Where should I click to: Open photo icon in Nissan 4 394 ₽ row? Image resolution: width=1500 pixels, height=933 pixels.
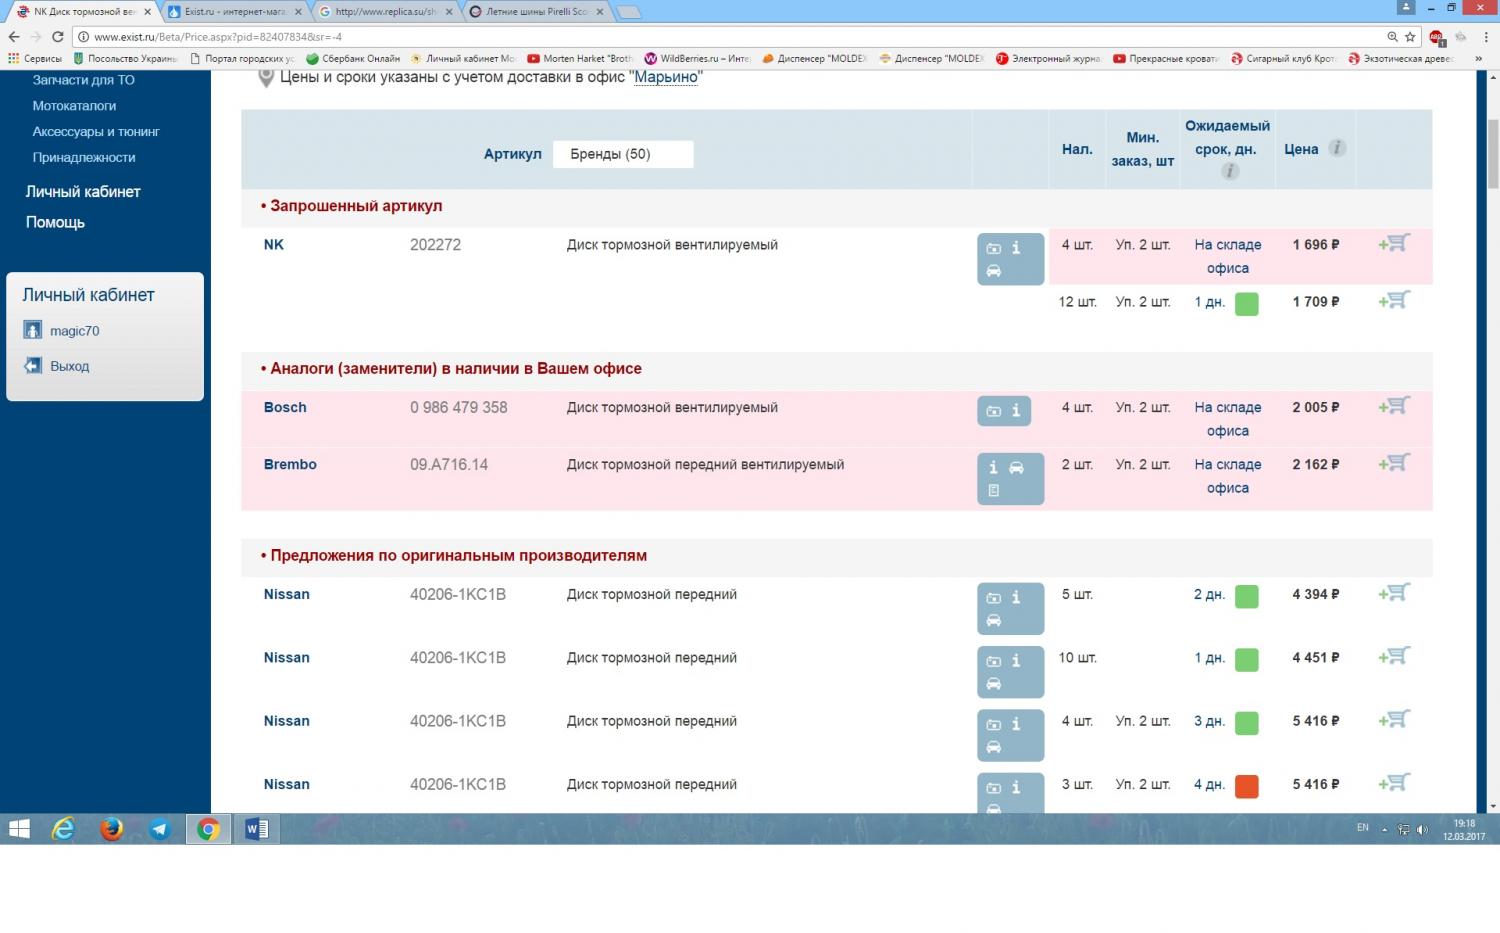pos(993,597)
